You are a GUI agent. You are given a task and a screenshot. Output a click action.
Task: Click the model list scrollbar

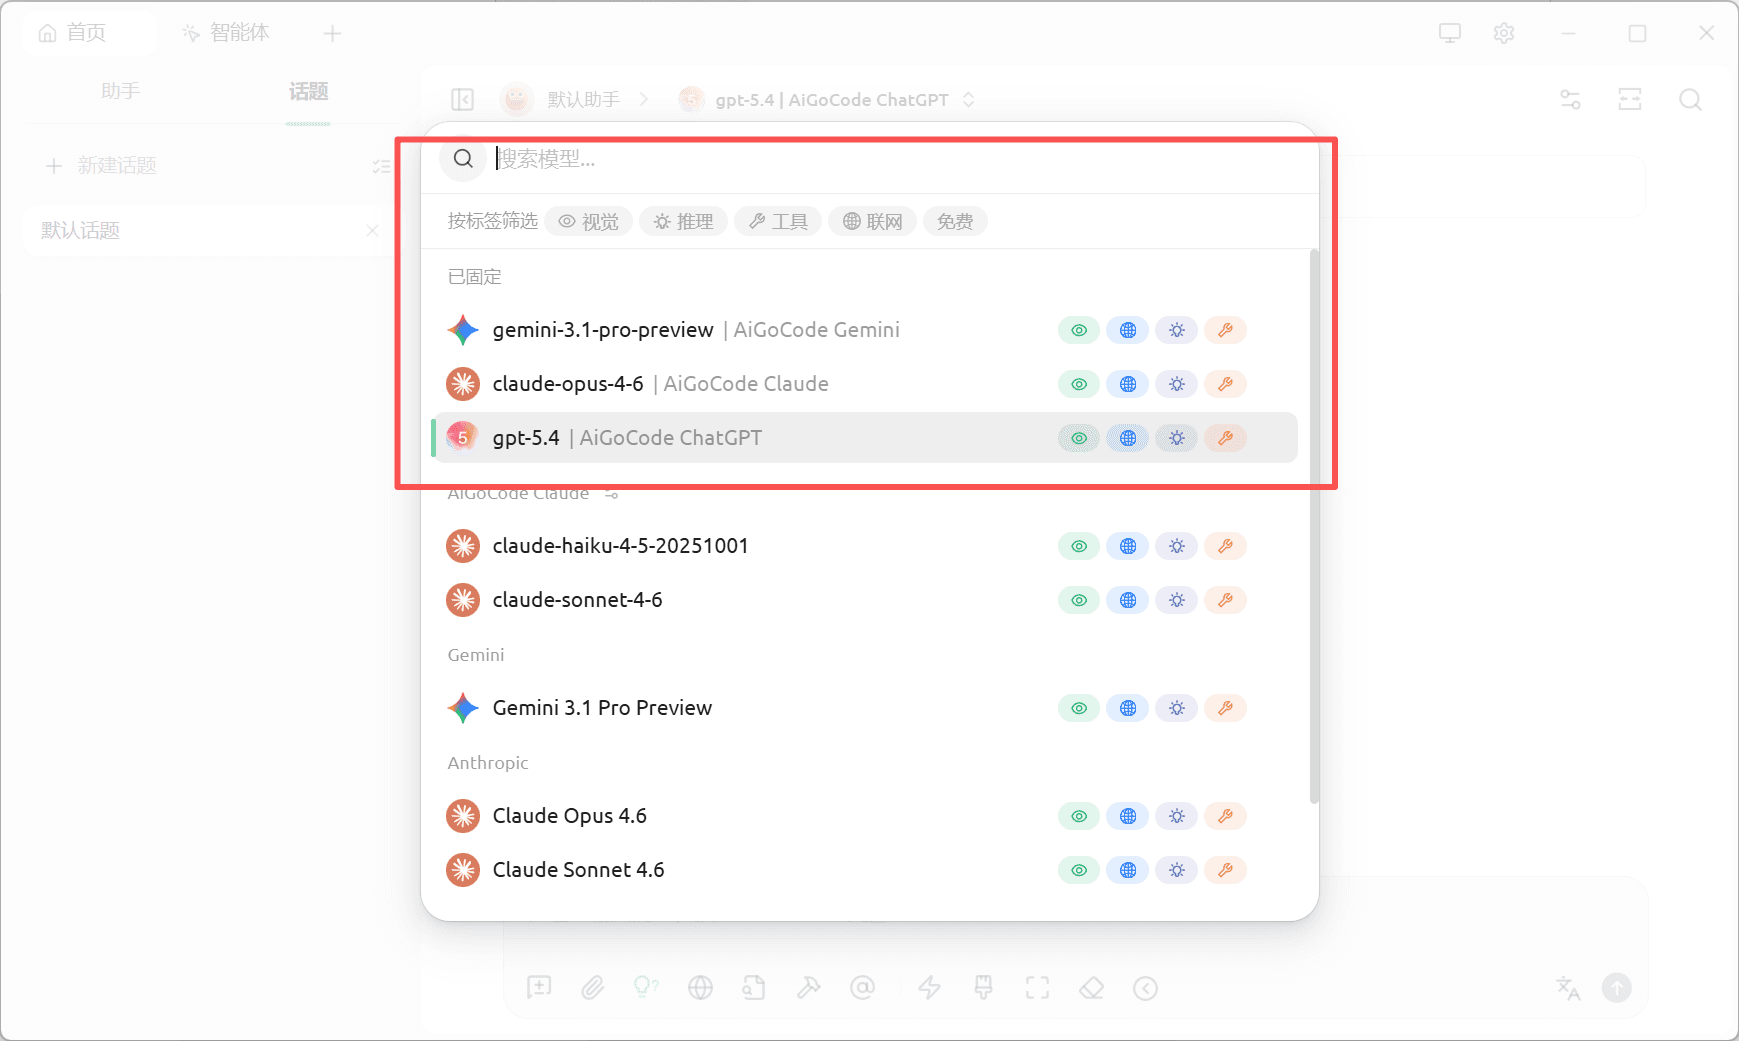click(x=1314, y=527)
